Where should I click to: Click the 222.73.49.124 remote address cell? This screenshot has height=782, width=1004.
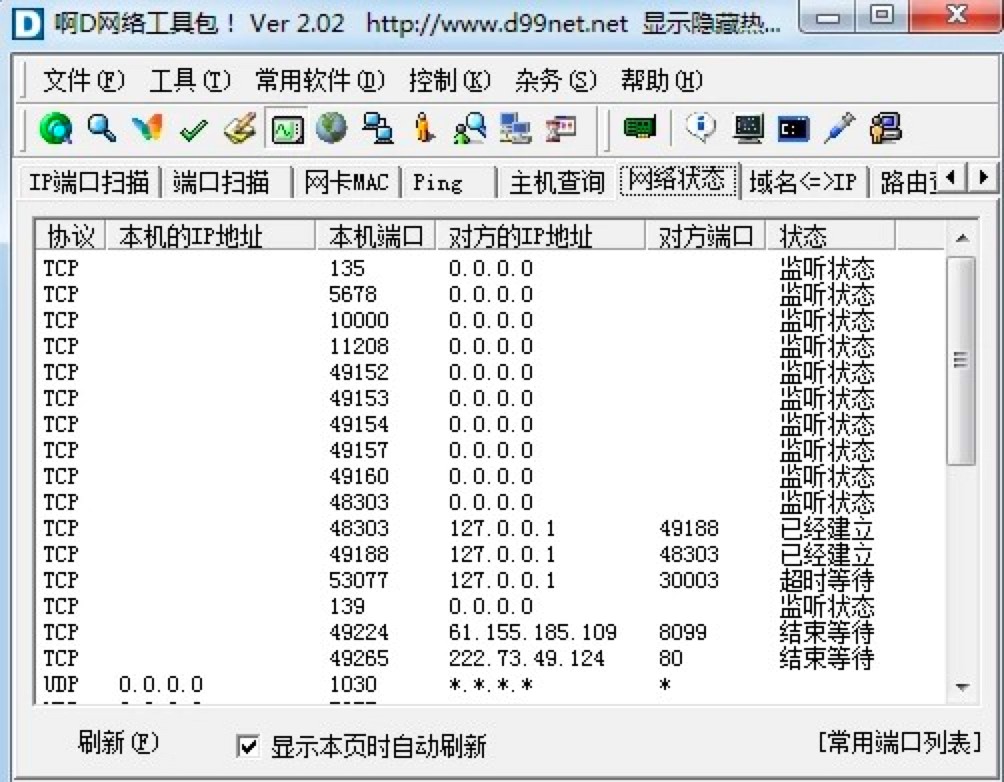tap(526, 658)
